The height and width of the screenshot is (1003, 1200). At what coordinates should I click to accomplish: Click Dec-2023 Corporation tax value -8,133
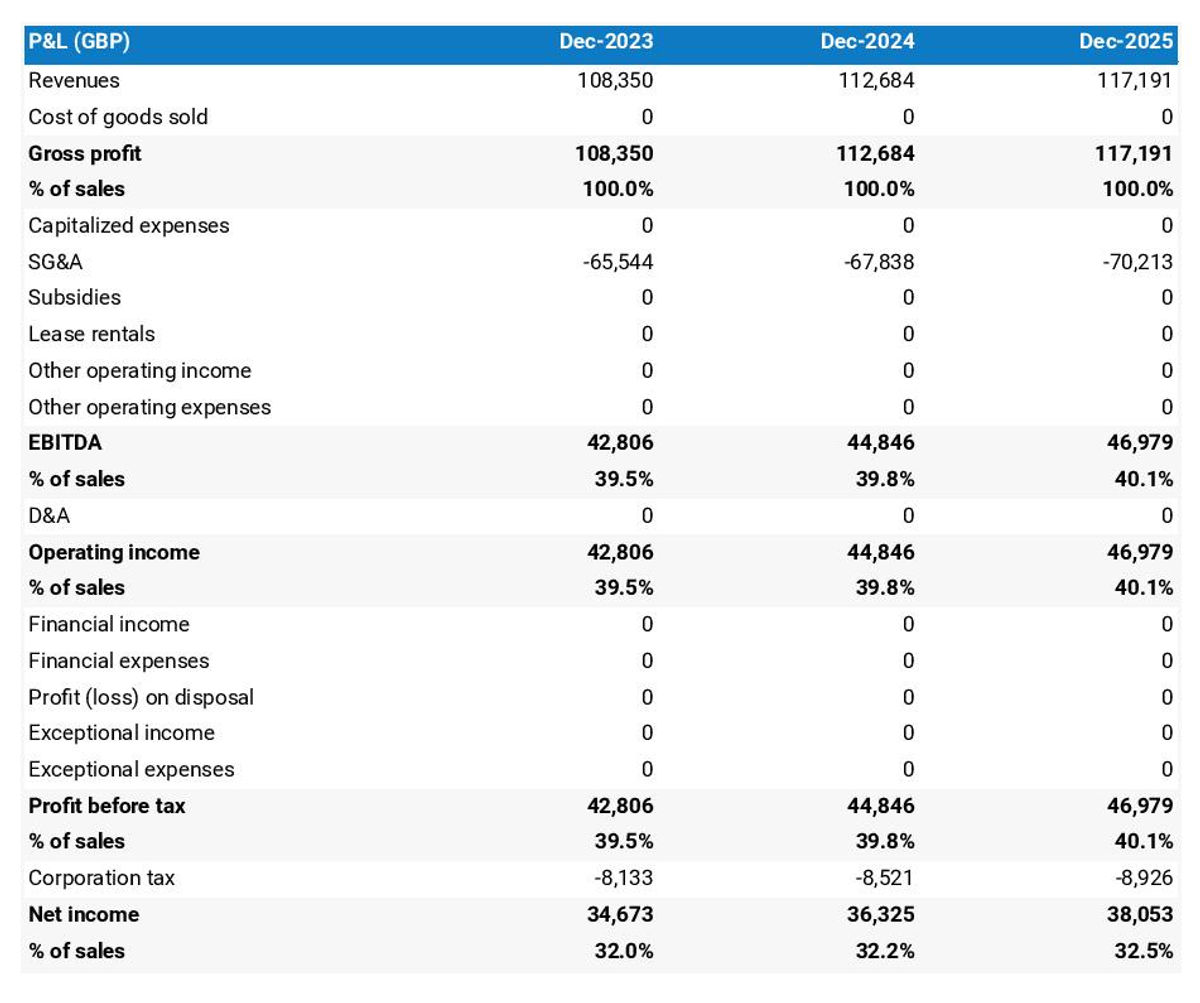point(624,878)
